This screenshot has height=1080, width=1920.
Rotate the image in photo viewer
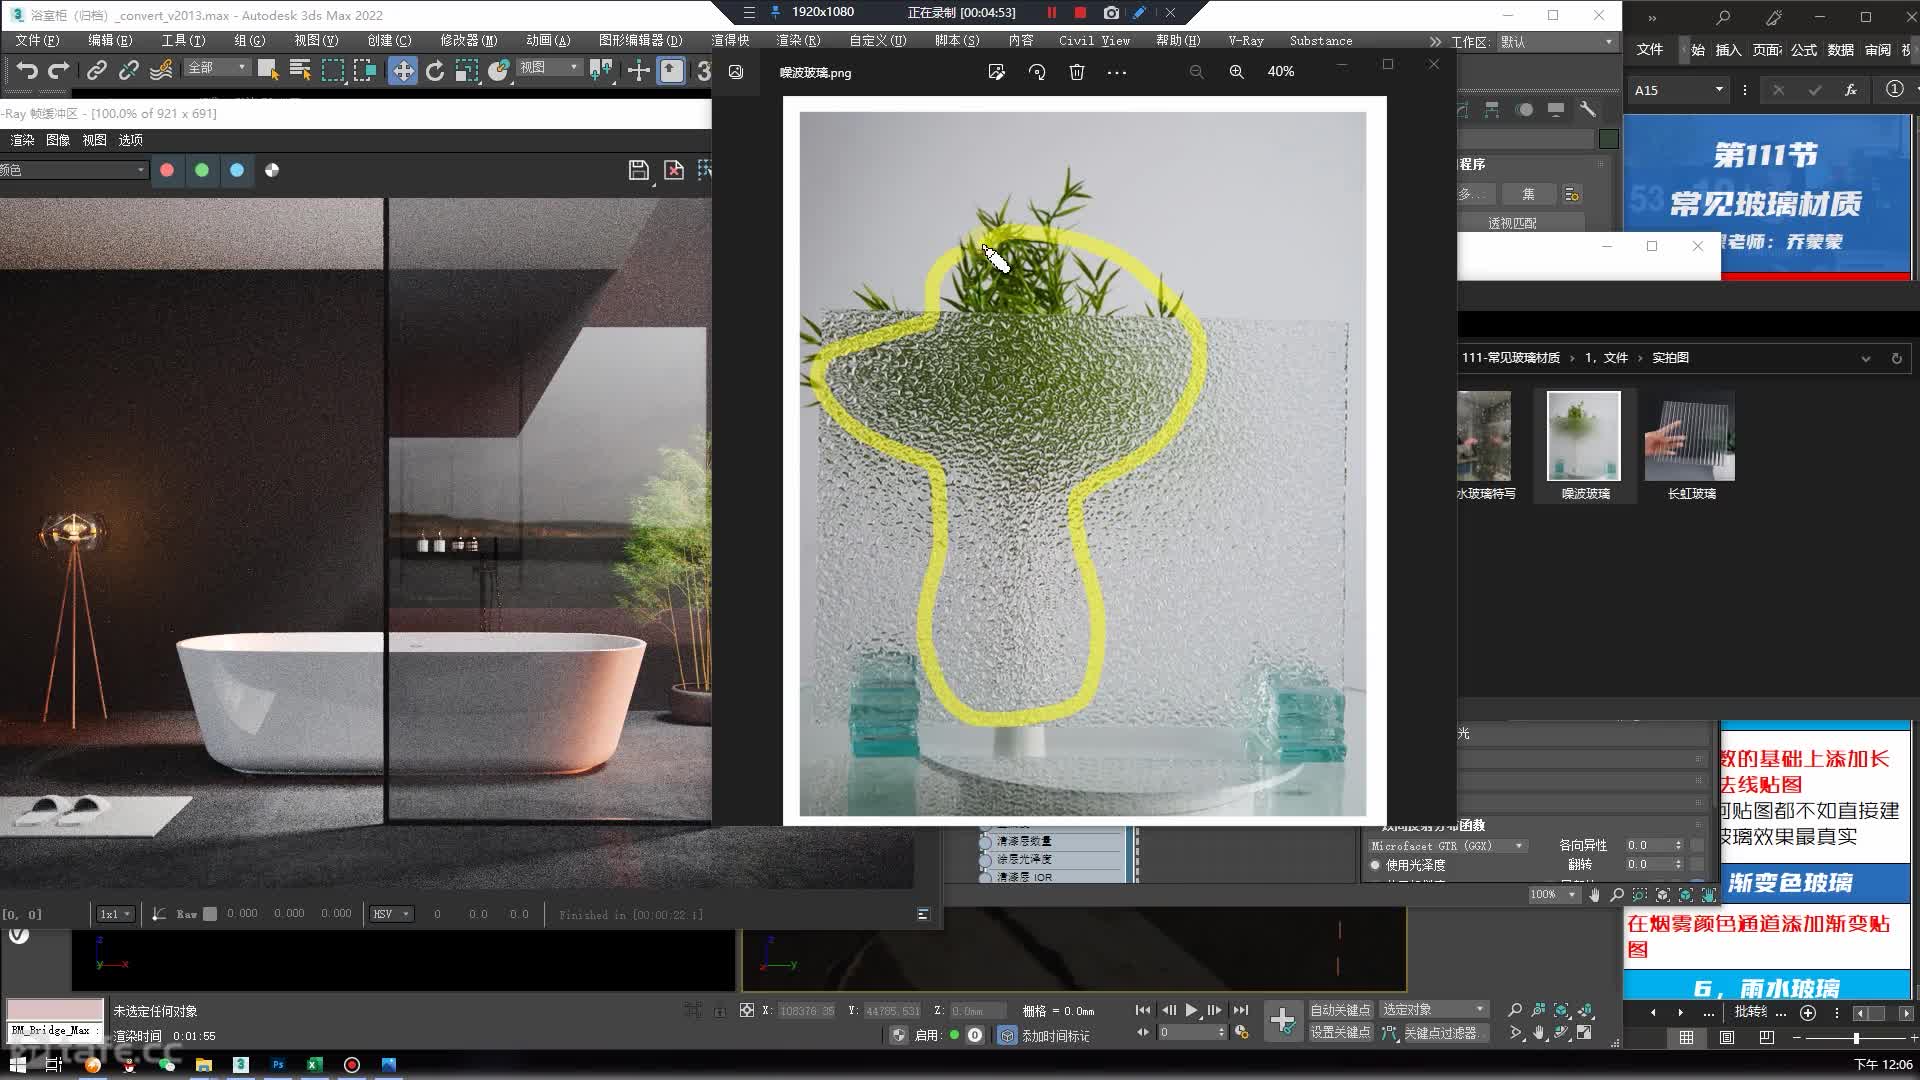[x=1037, y=72]
